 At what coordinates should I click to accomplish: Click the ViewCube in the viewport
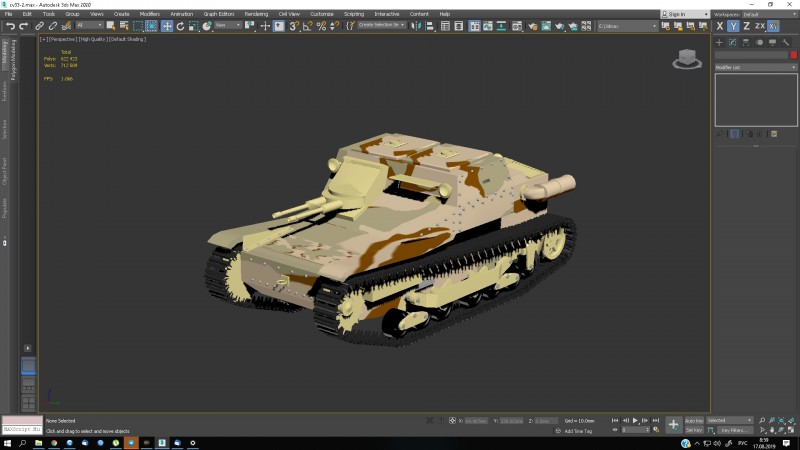click(x=687, y=59)
